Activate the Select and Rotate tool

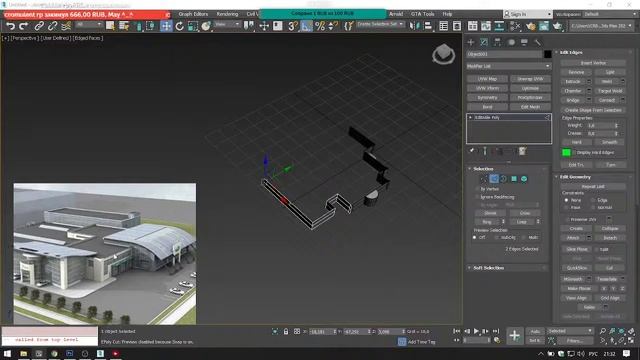pyautogui.click(x=180, y=27)
